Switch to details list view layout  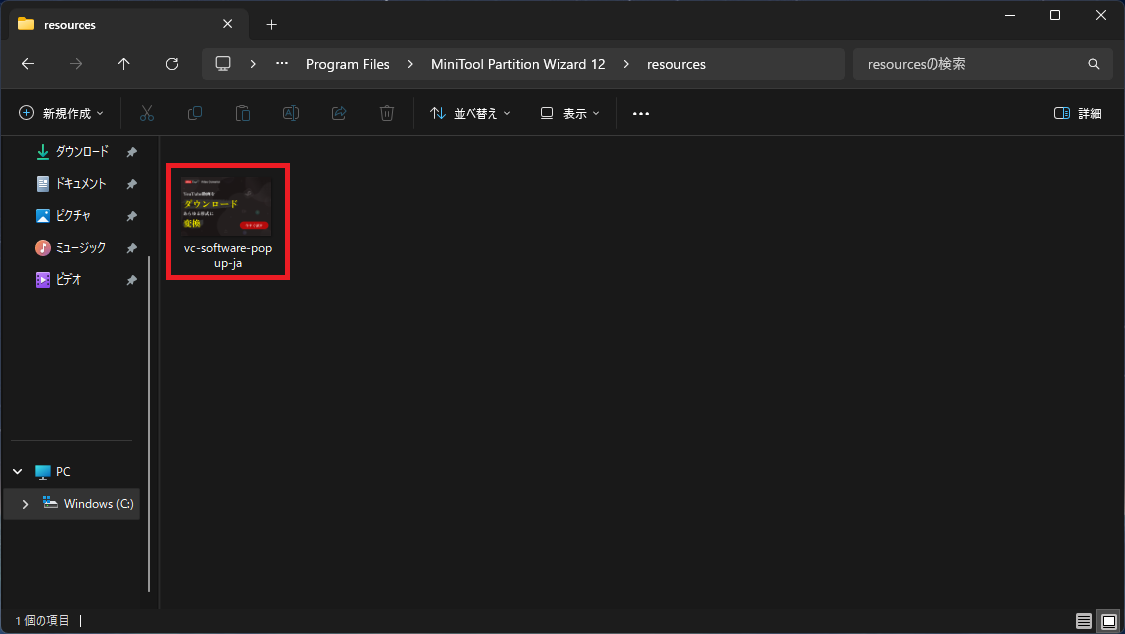point(1084,621)
